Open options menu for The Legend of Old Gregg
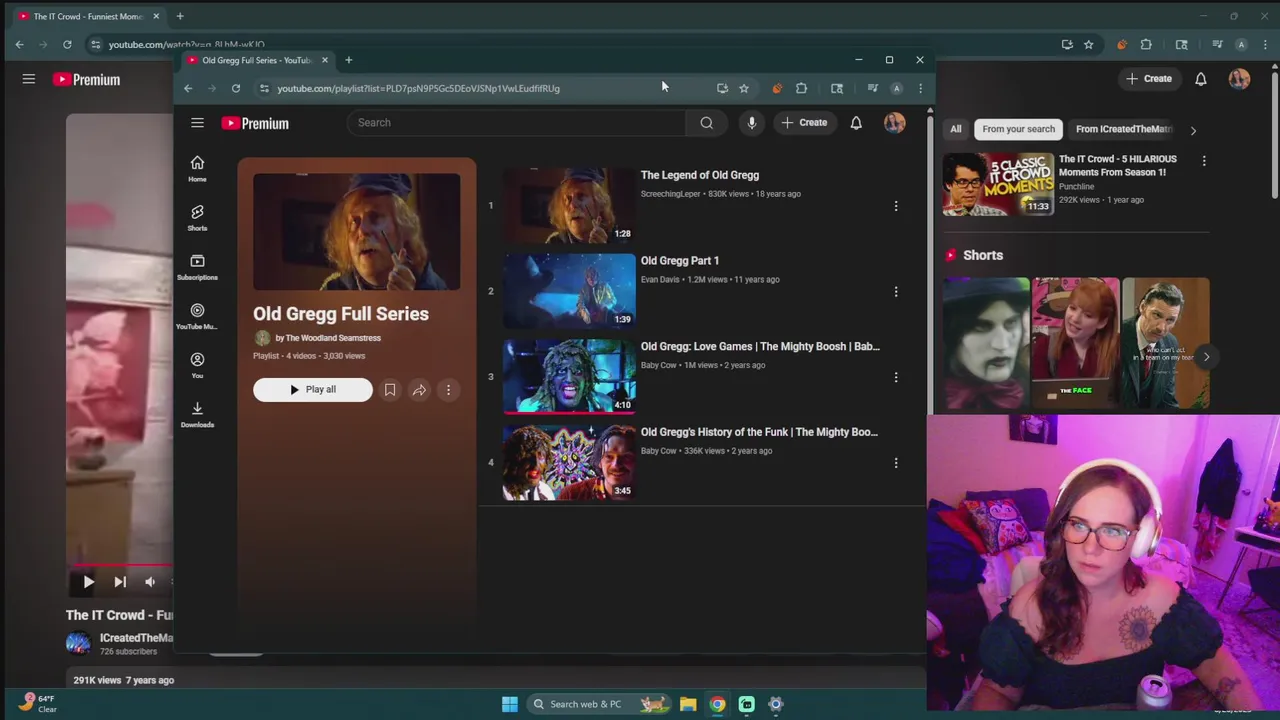 (x=896, y=206)
